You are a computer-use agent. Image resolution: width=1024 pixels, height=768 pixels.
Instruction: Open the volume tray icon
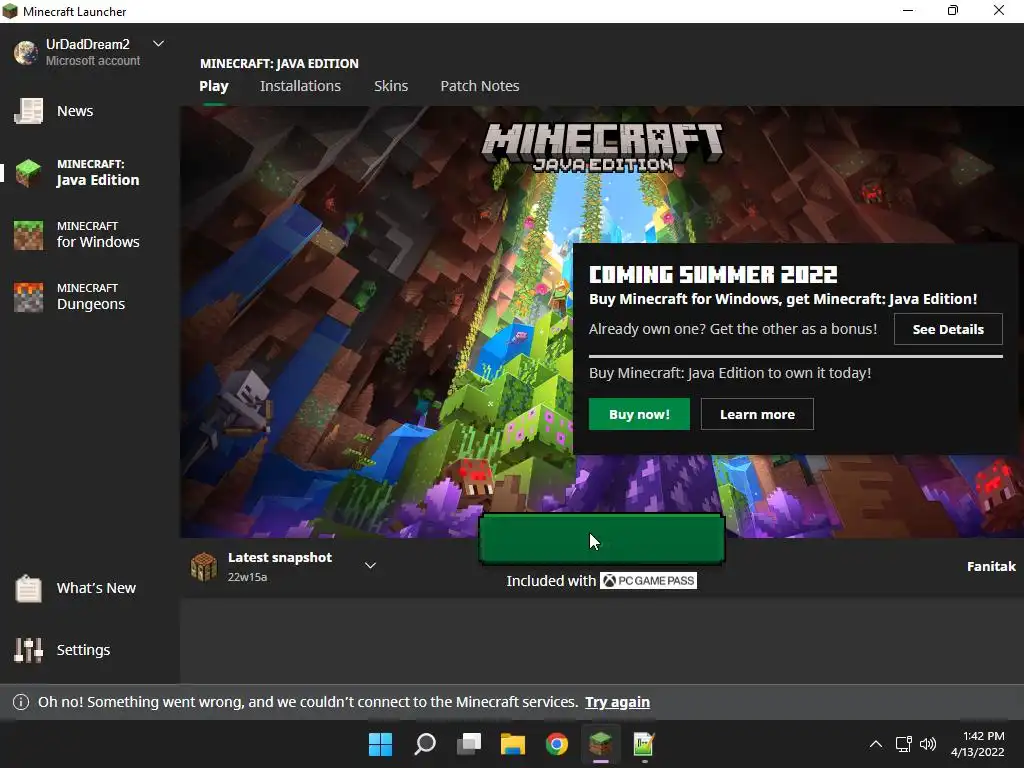click(927, 744)
